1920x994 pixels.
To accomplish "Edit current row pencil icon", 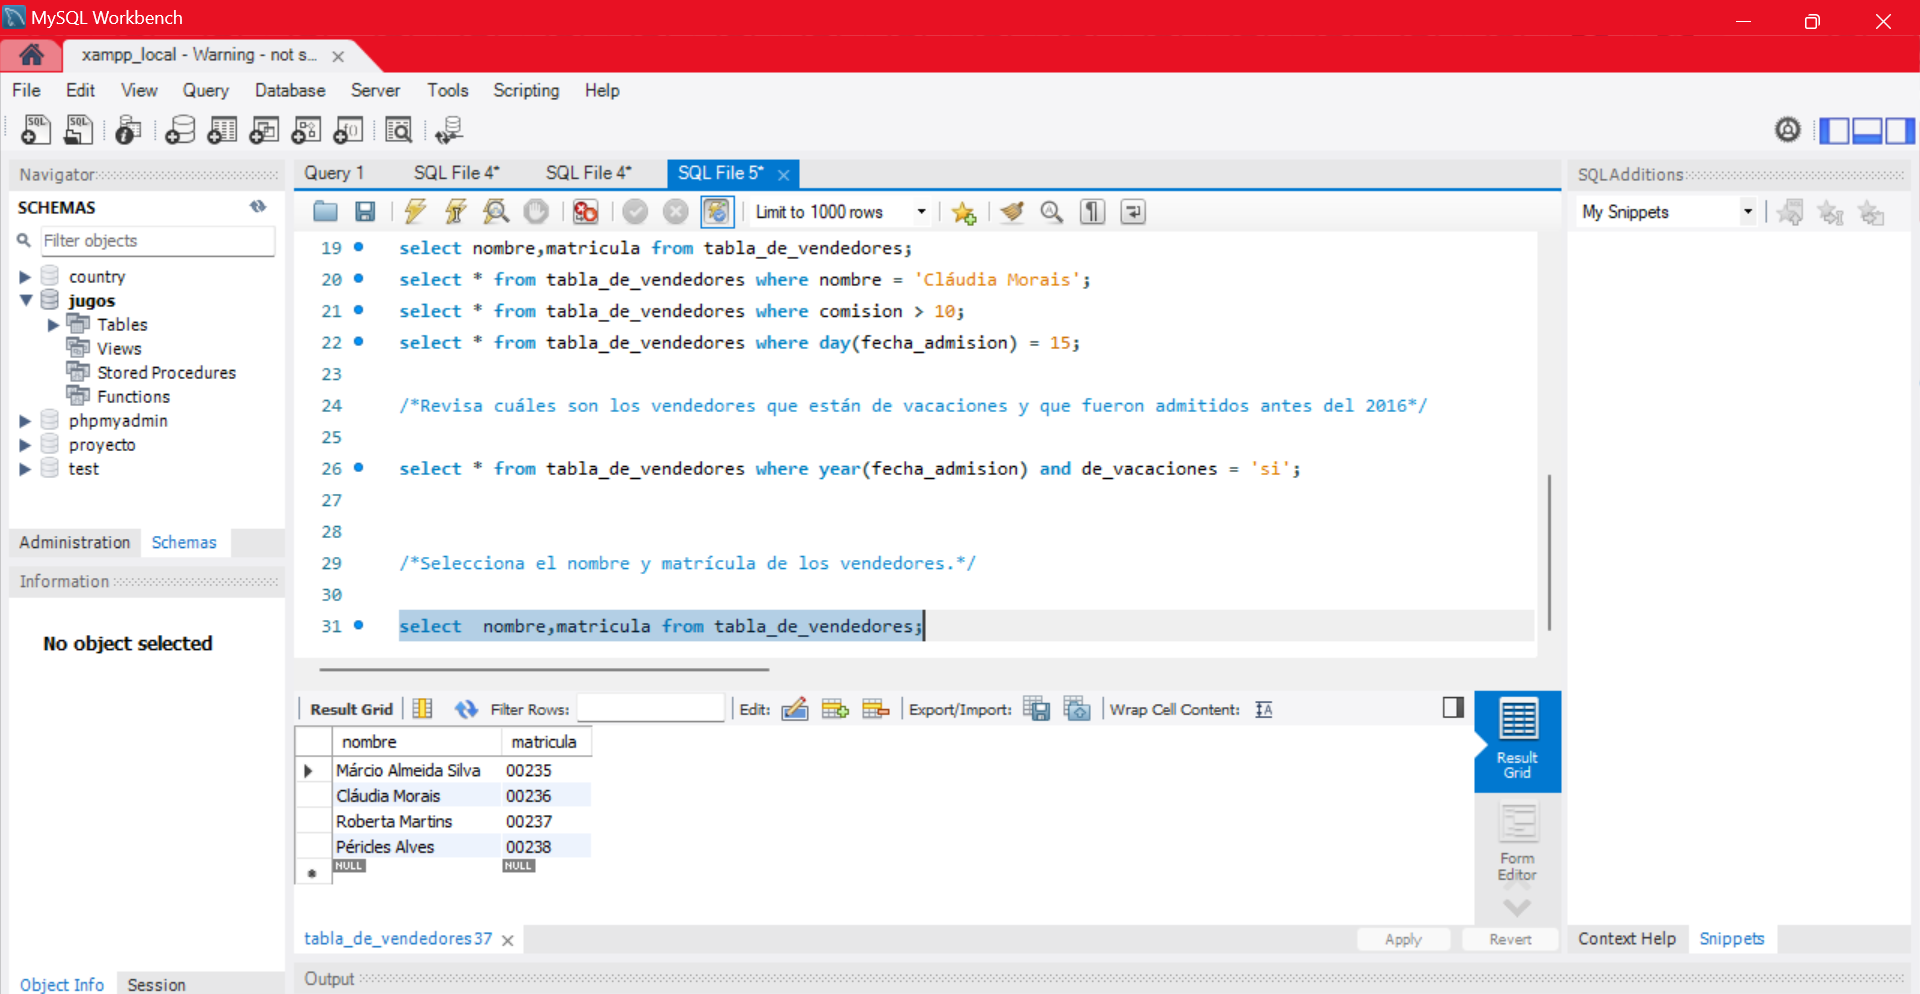I will click(x=795, y=709).
